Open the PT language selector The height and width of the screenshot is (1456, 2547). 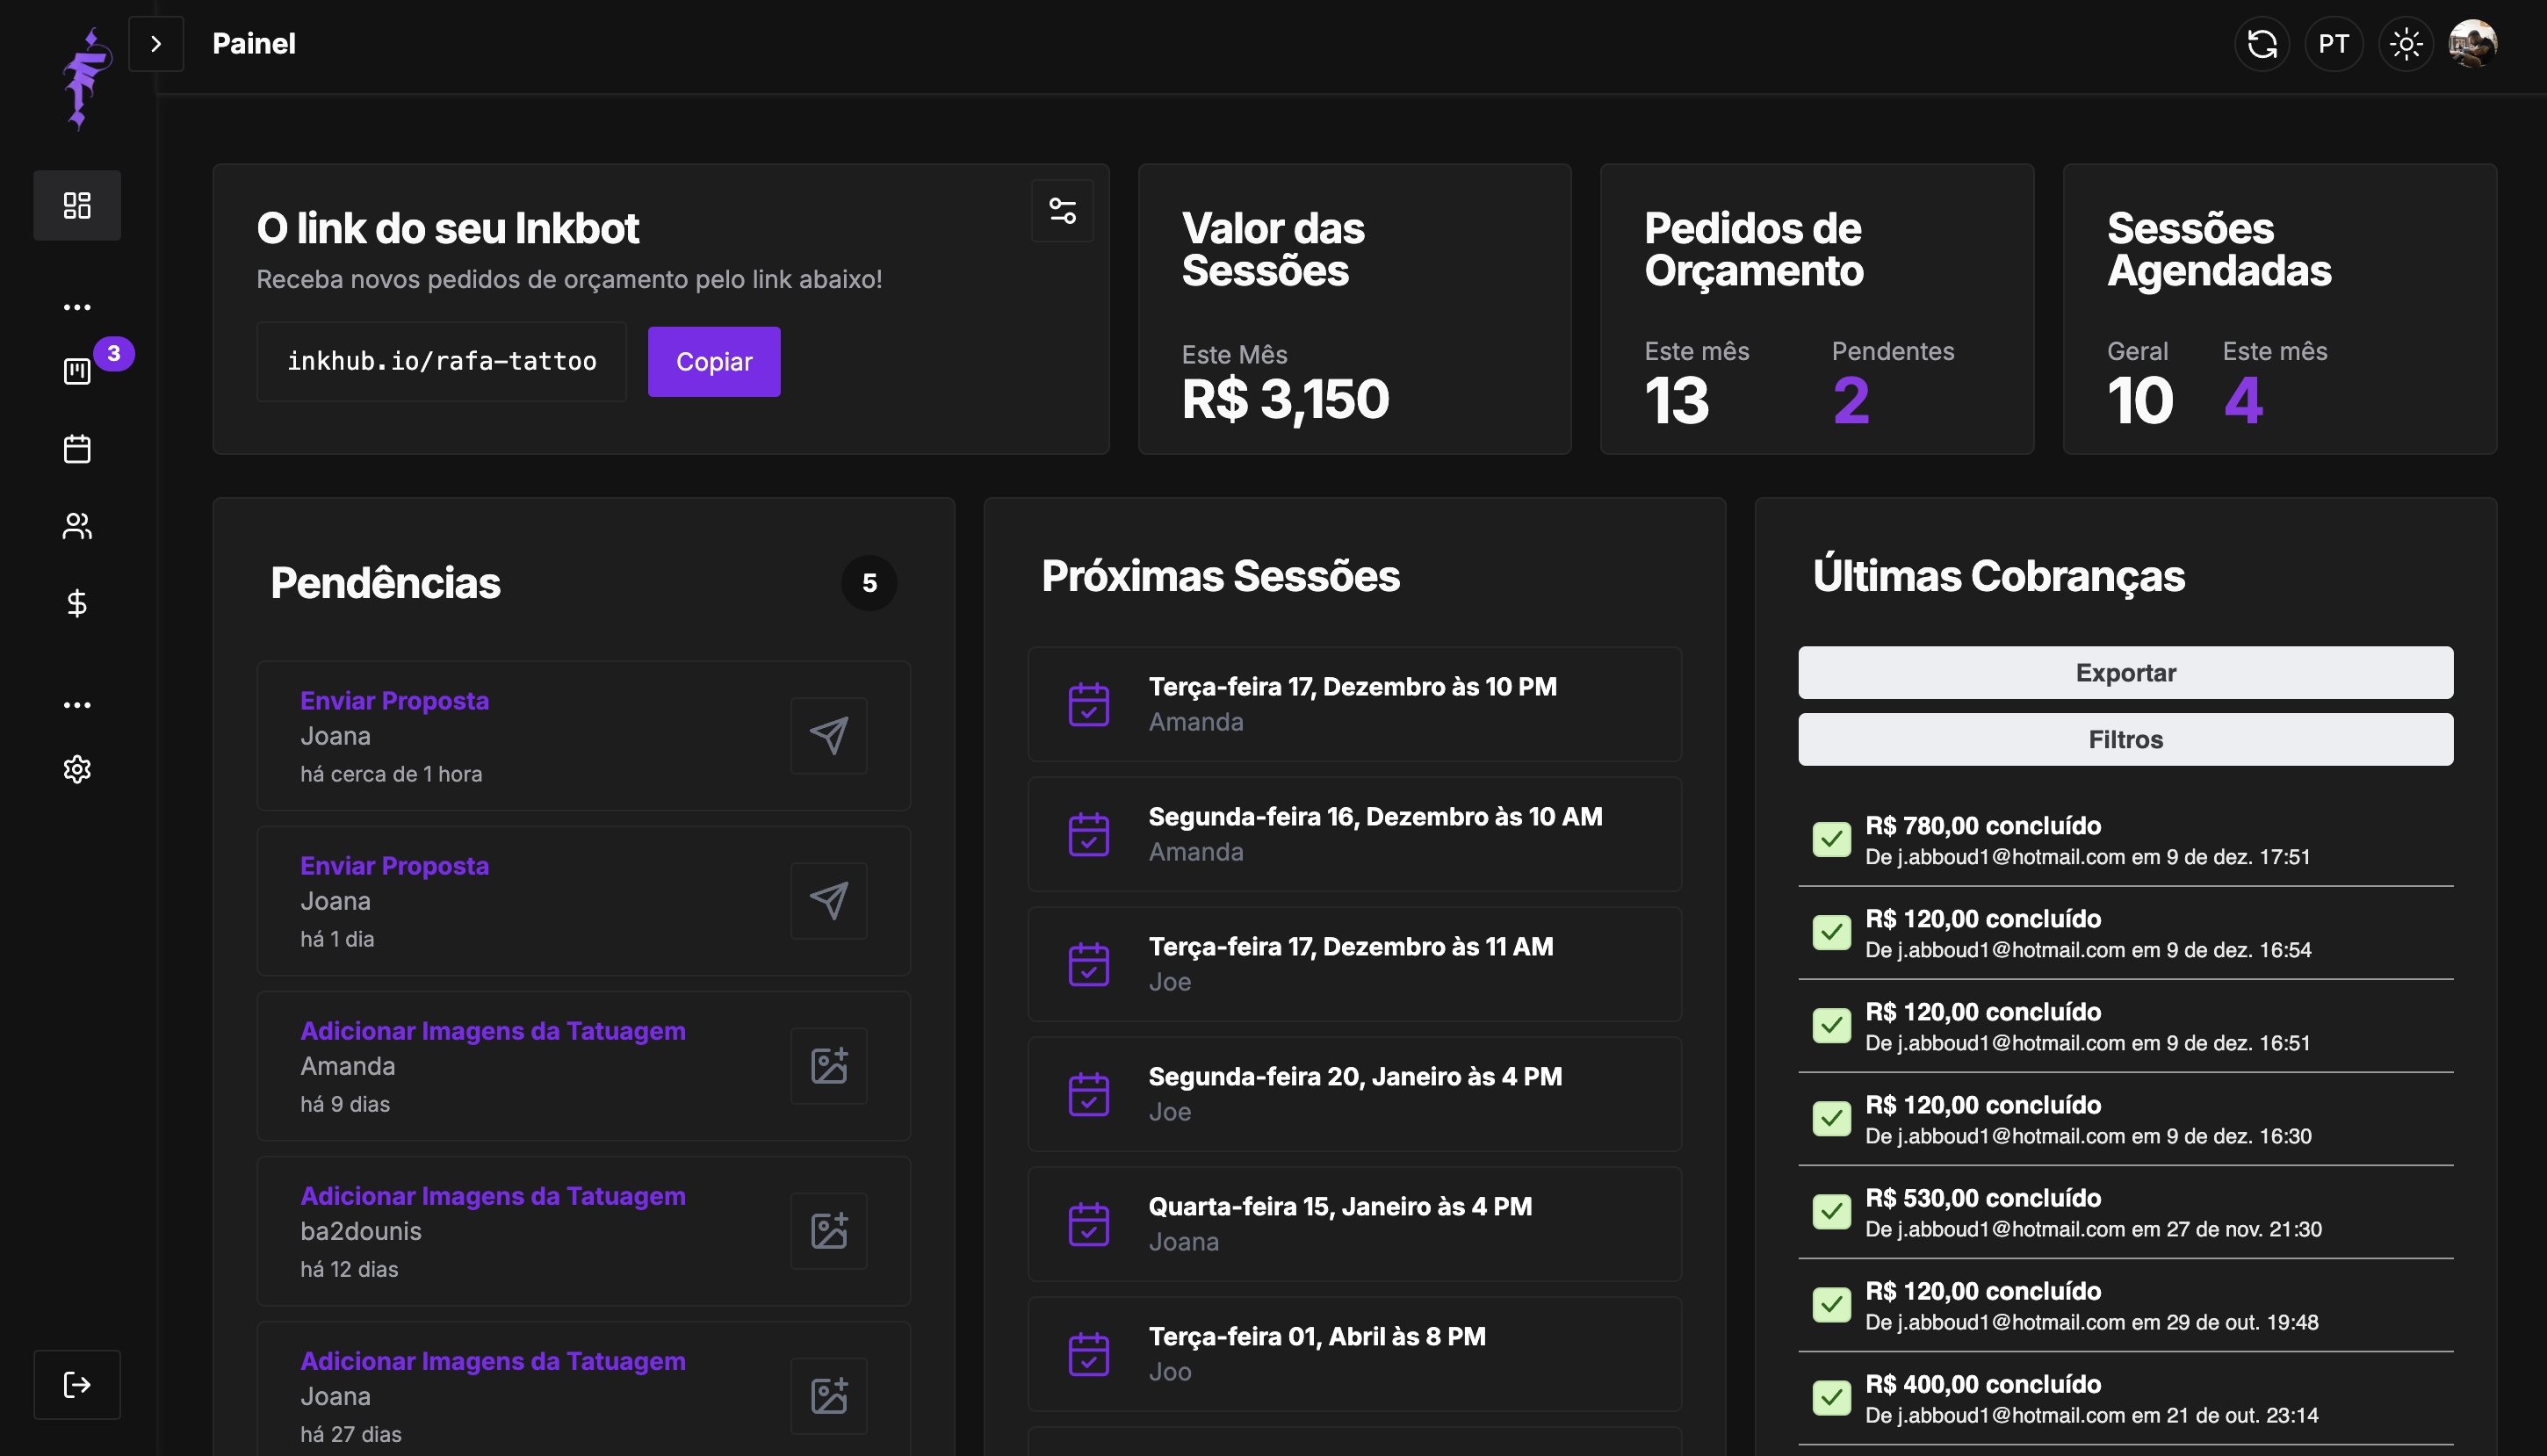[x=2333, y=44]
